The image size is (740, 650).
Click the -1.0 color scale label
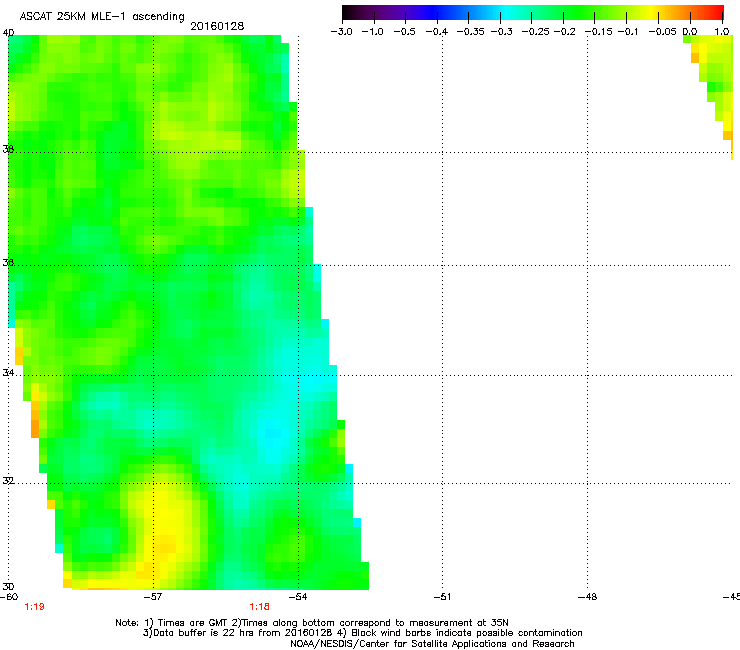click(372, 32)
